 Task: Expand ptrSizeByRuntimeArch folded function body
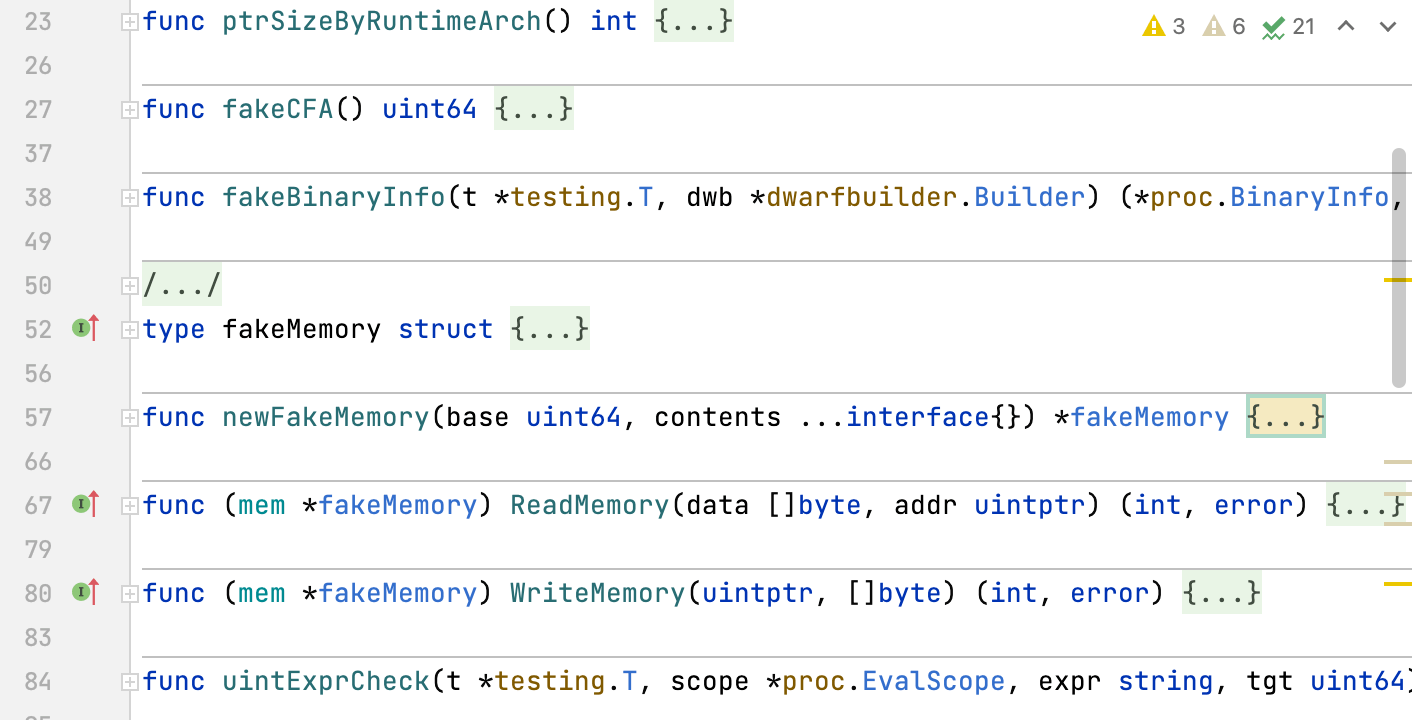pos(128,20)
